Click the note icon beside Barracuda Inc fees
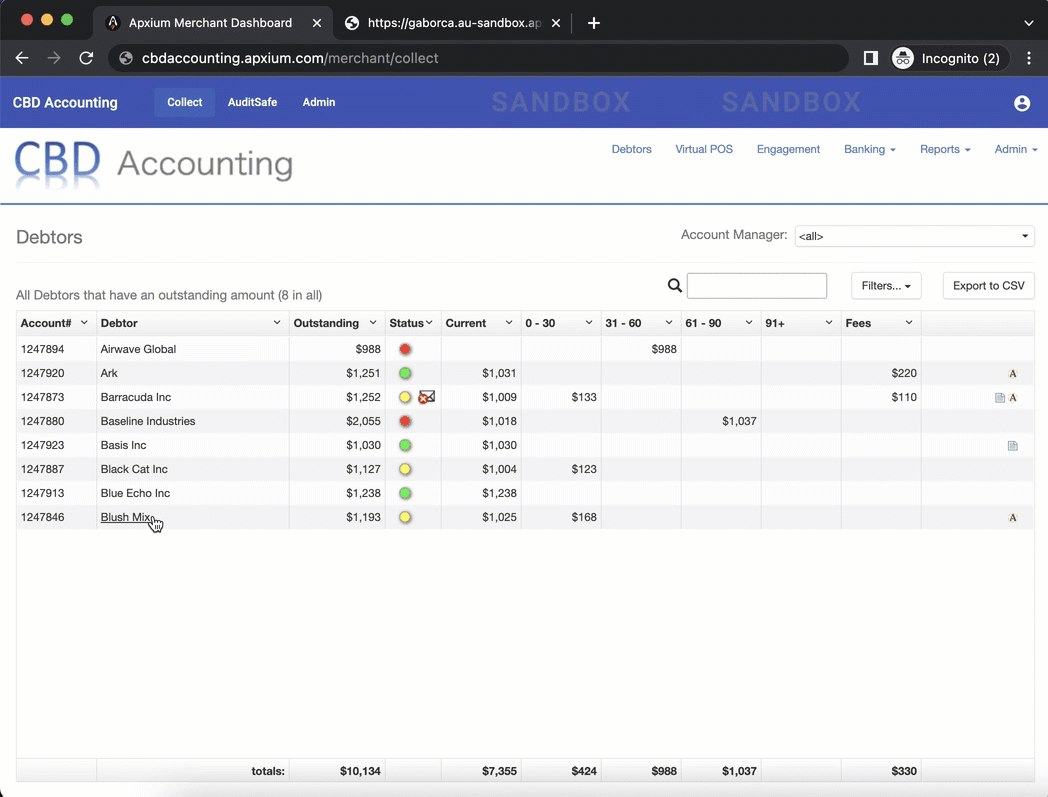Viewport: 1048px width, 797px height. coord(999,397)
